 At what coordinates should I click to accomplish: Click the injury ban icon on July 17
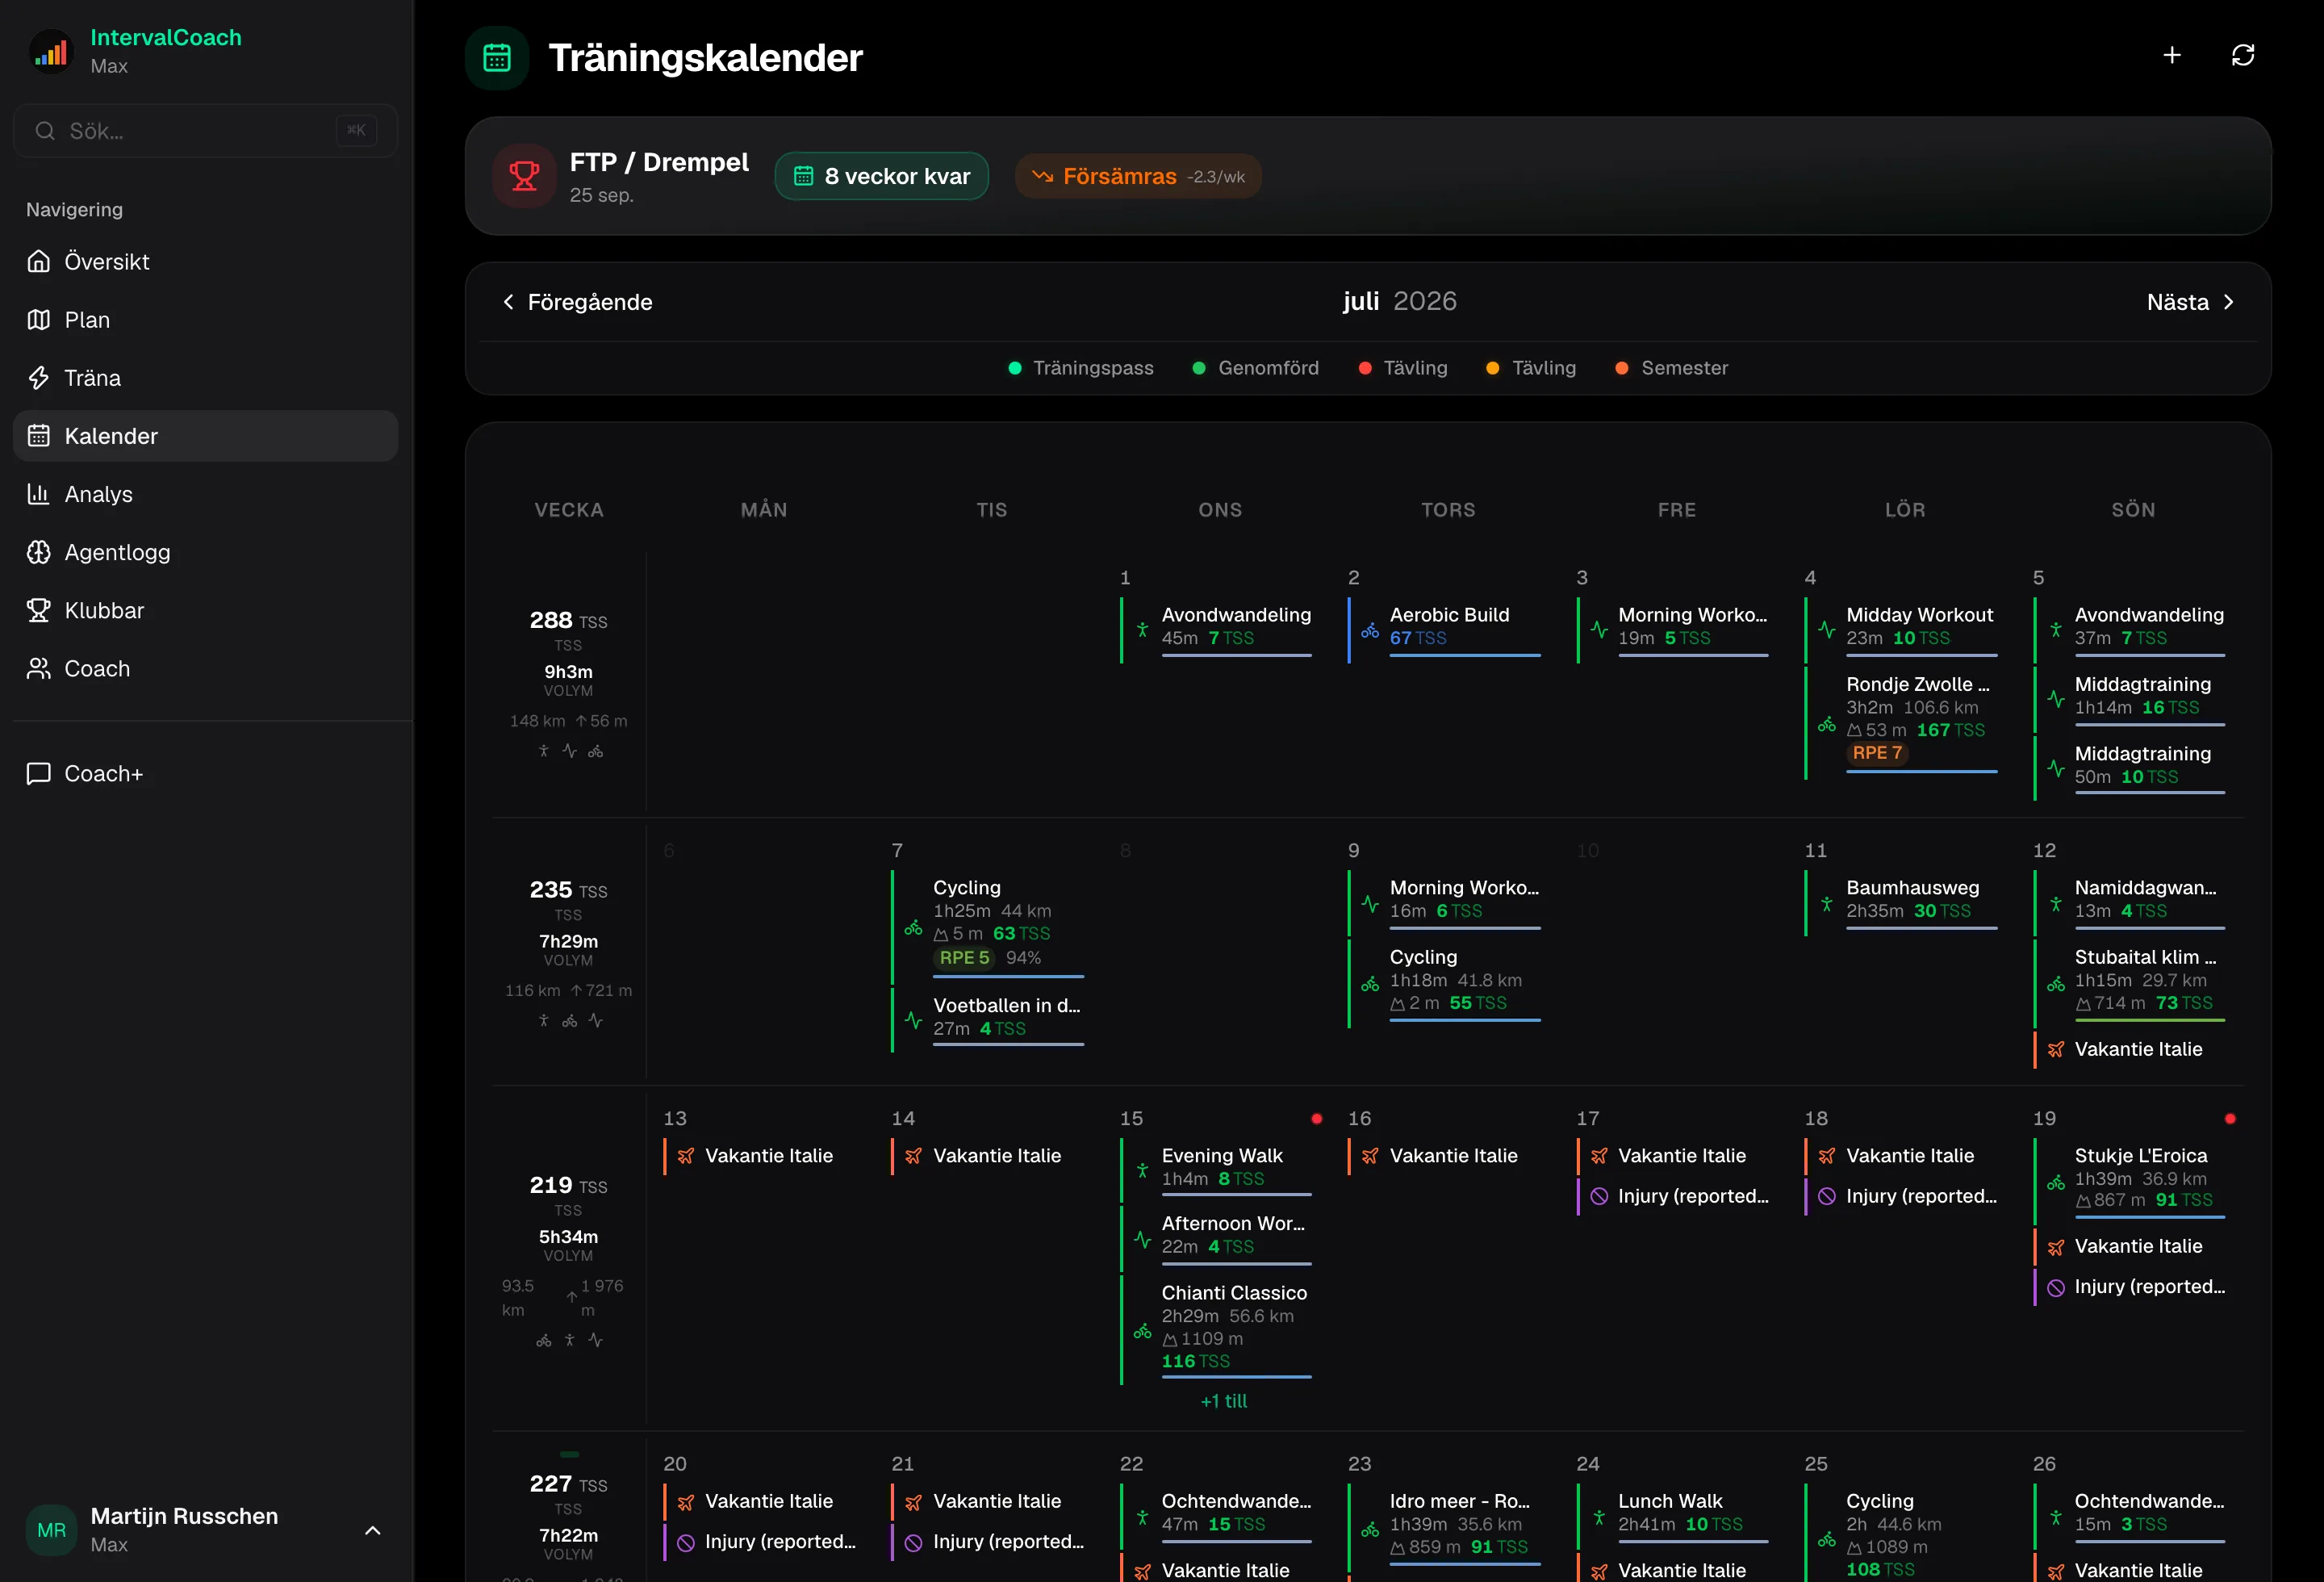tap(1599, 1196)
